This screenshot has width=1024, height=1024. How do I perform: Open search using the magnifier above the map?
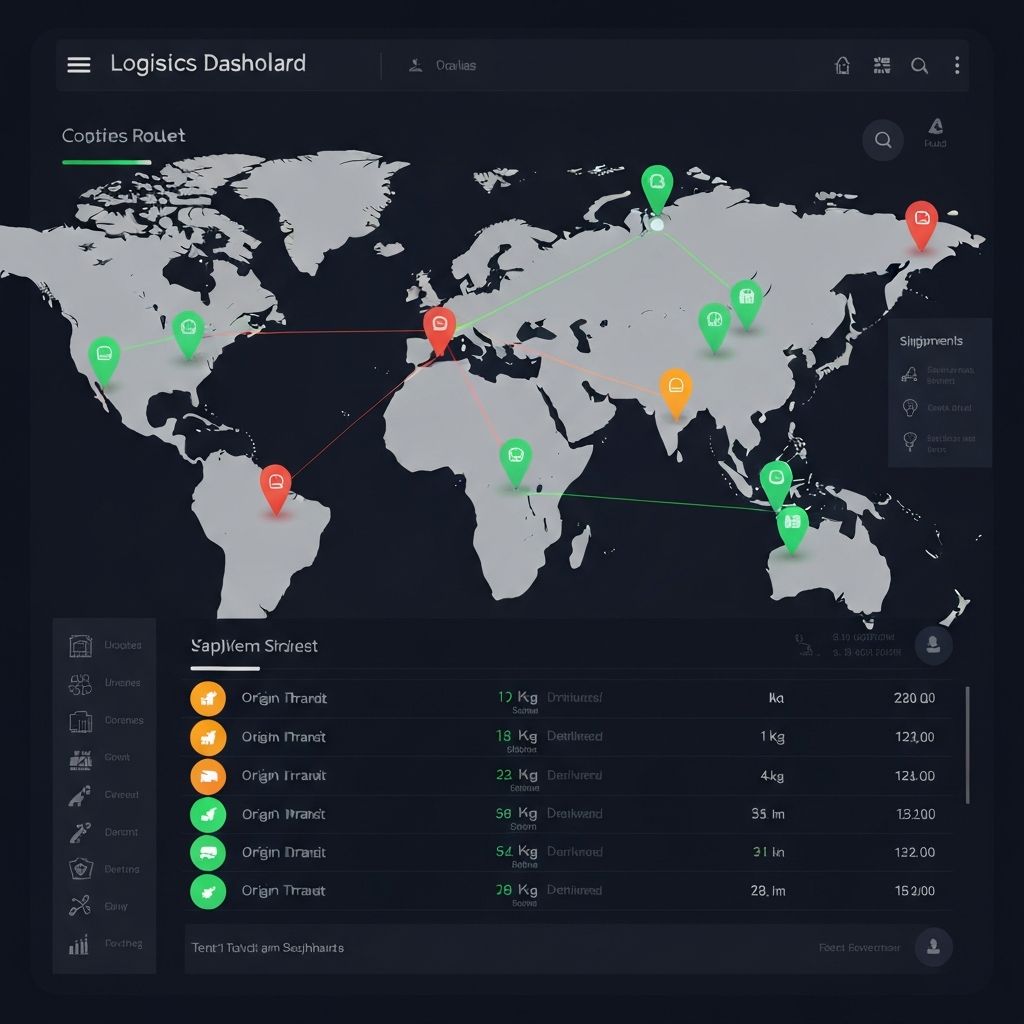[882, 140]
